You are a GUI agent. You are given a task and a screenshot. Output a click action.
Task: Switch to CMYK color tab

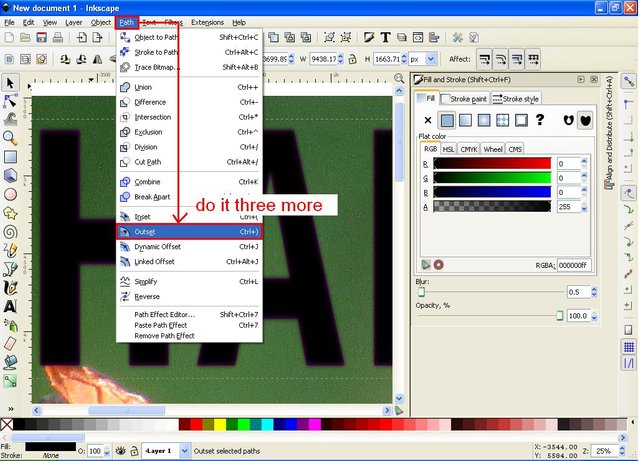coord(469,149)
